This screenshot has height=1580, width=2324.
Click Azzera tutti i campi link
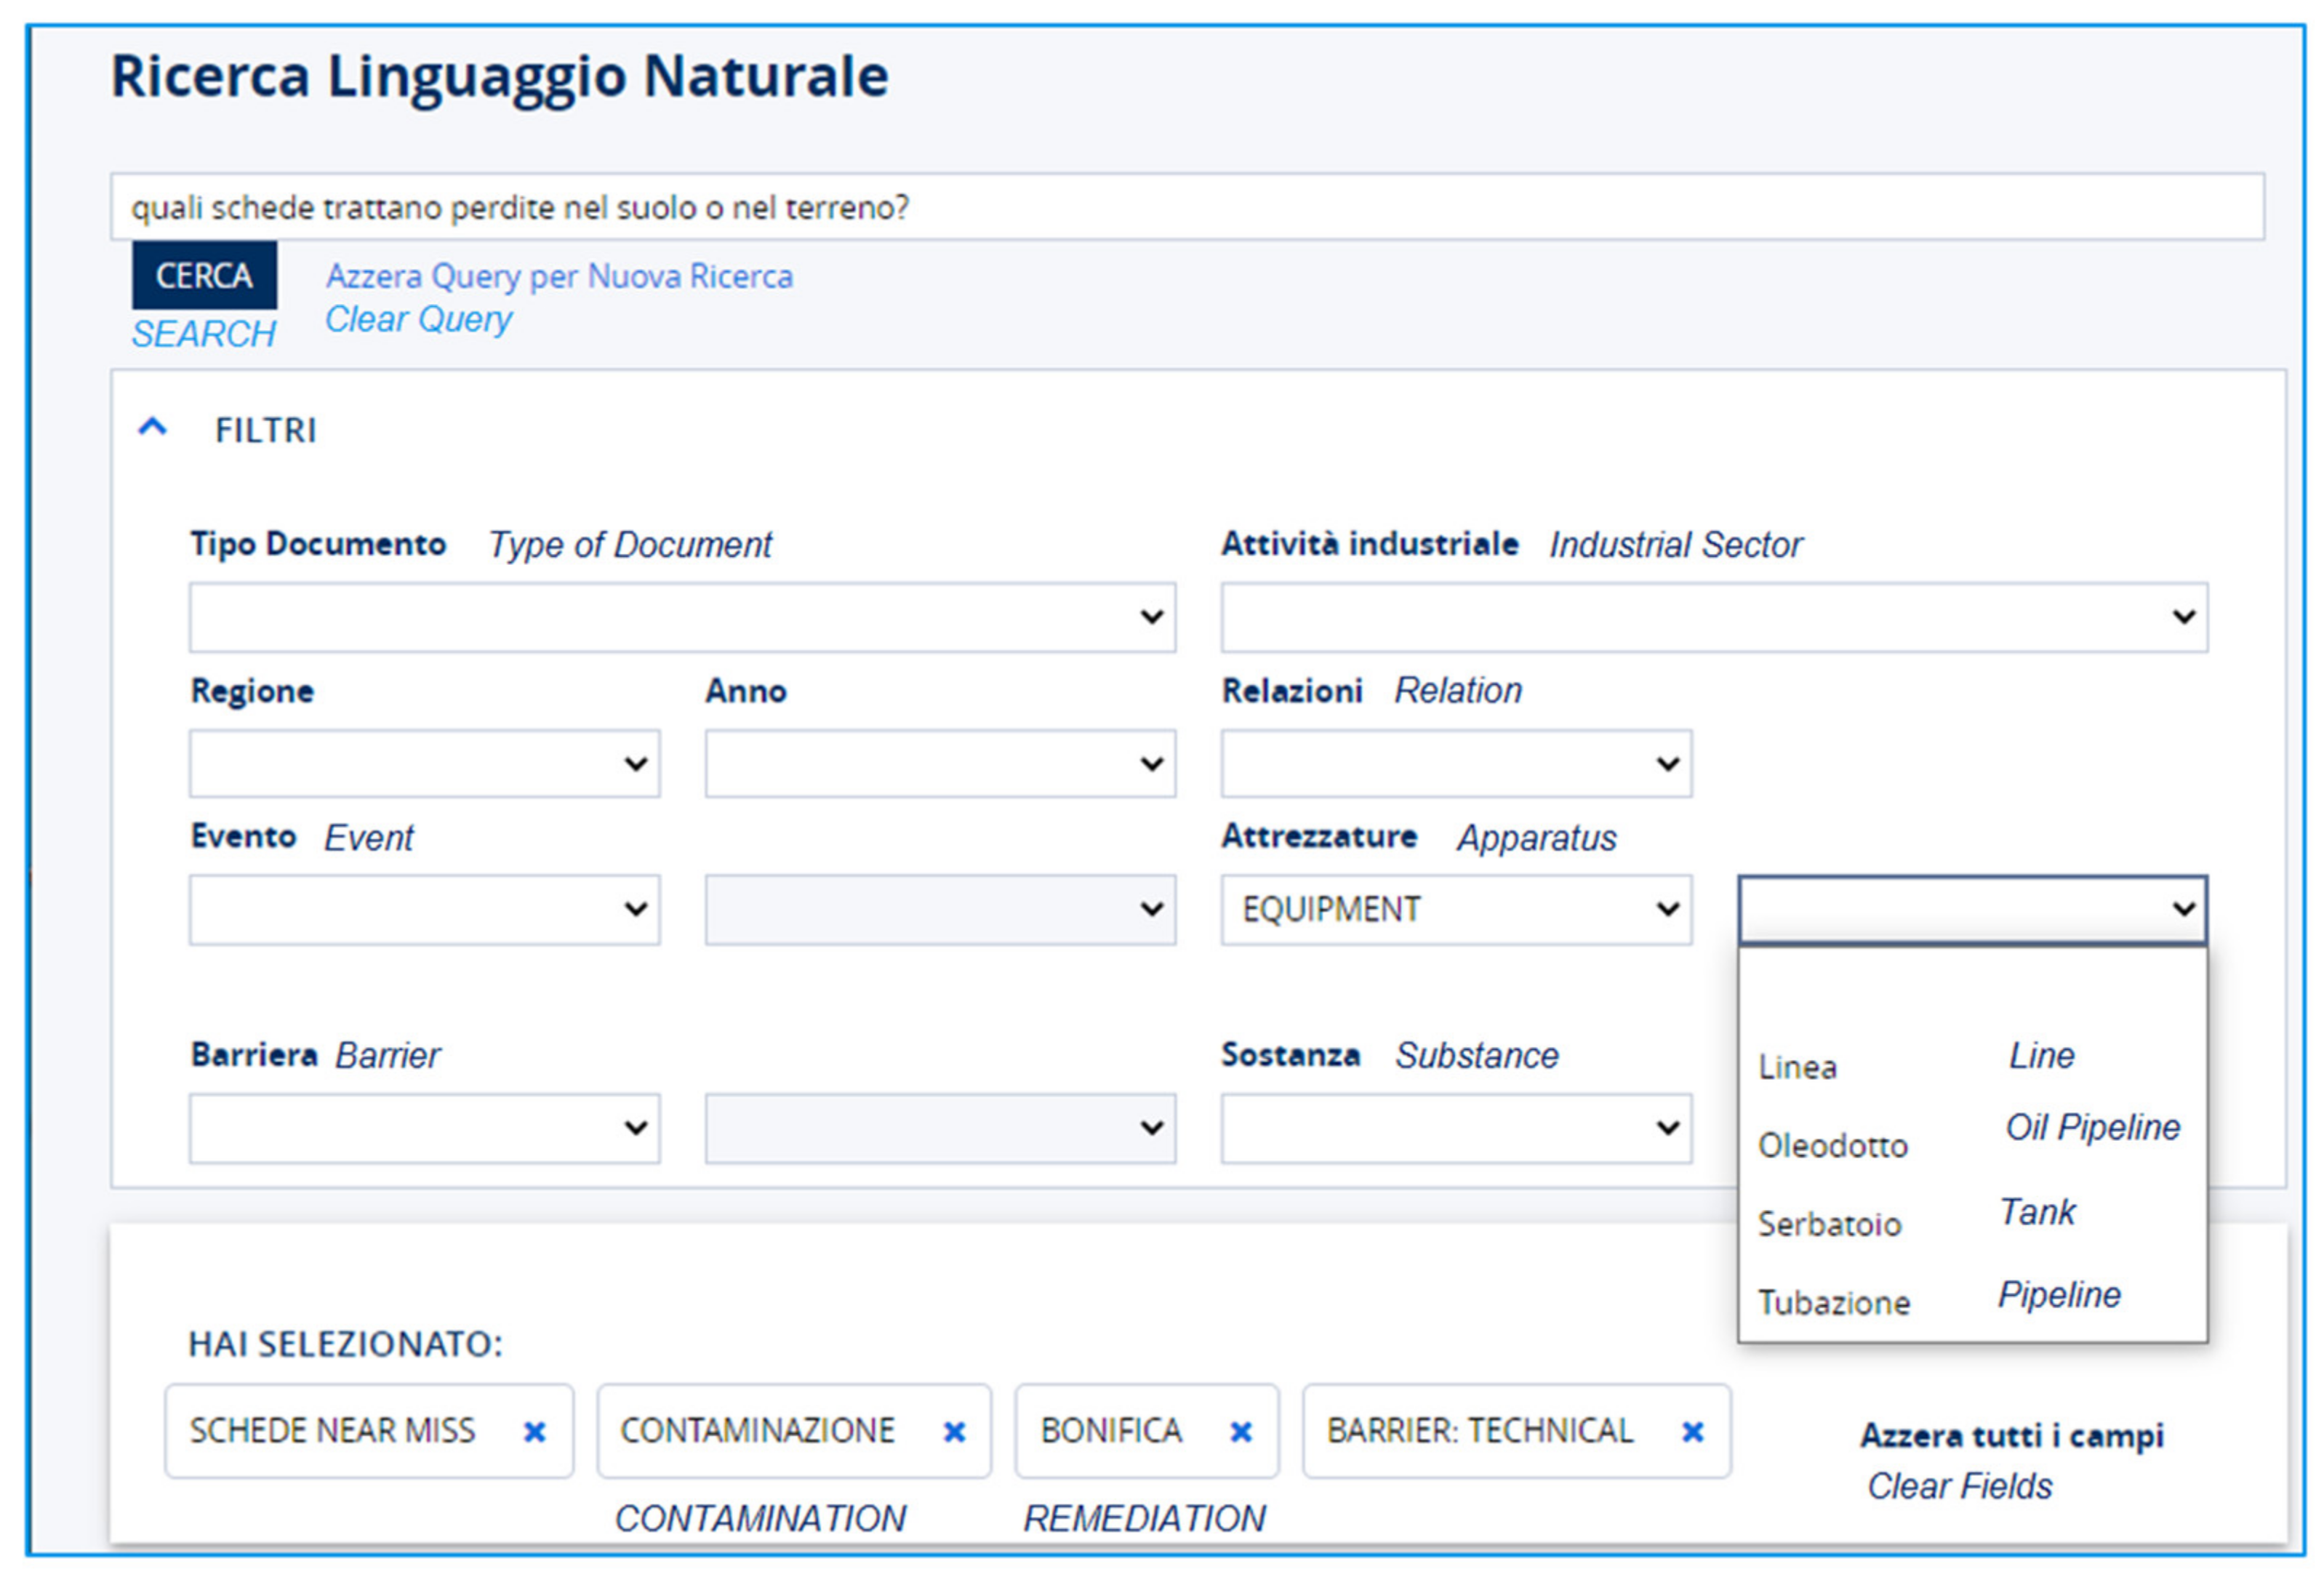click(x=2011, y=1435)
